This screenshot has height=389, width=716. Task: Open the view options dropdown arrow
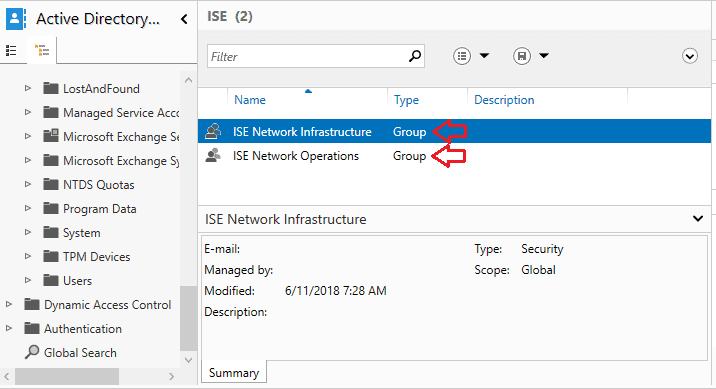(x=484, y=56)
